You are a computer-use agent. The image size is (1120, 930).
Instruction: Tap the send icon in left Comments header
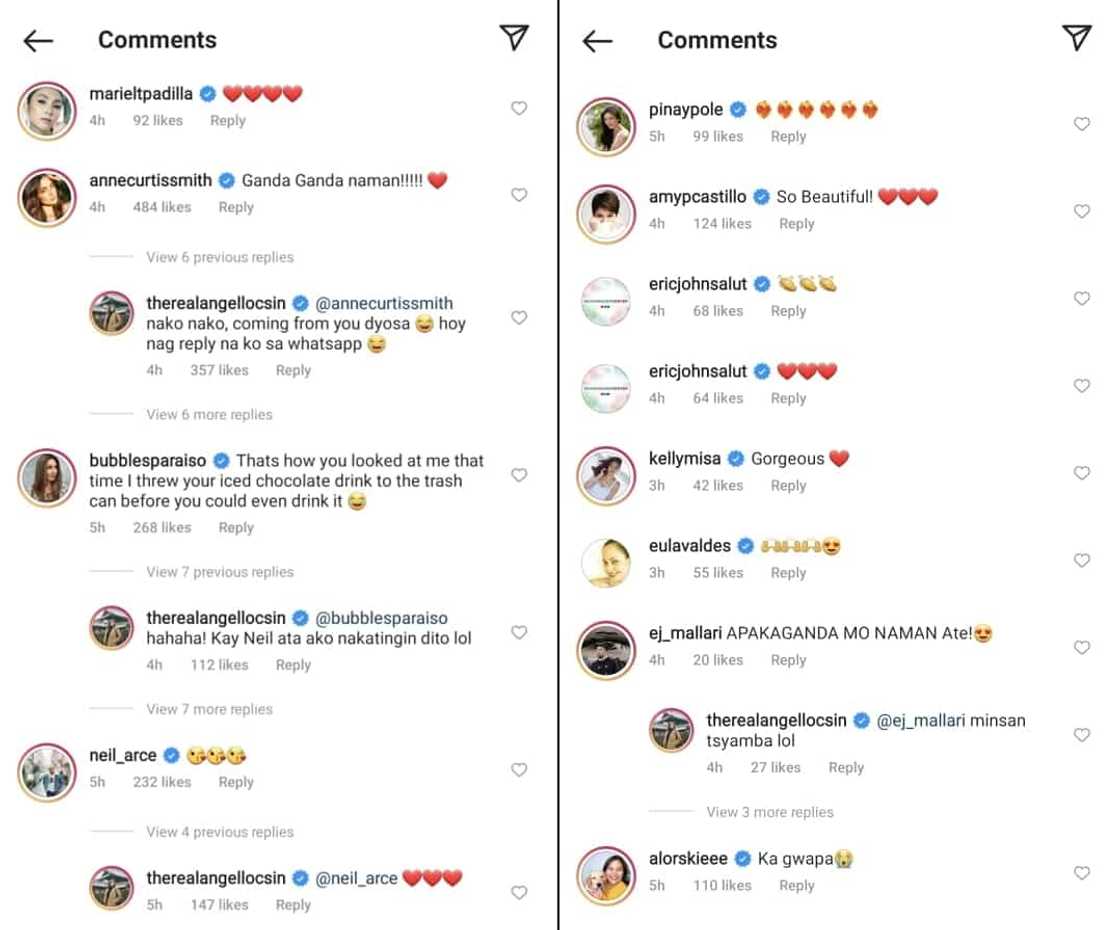(x=513, y=38)
